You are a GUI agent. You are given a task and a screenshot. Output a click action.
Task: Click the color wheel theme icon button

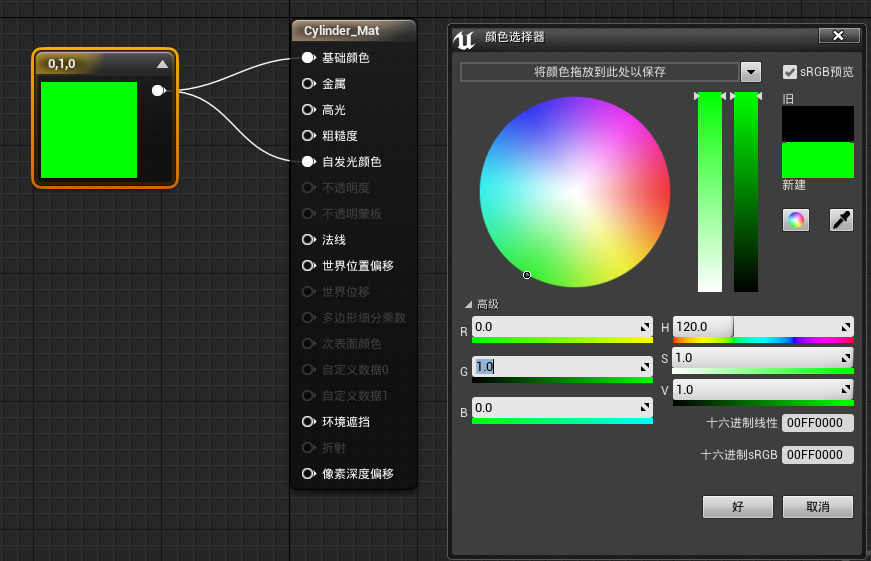pyautogui.click(x=796, y=220)
